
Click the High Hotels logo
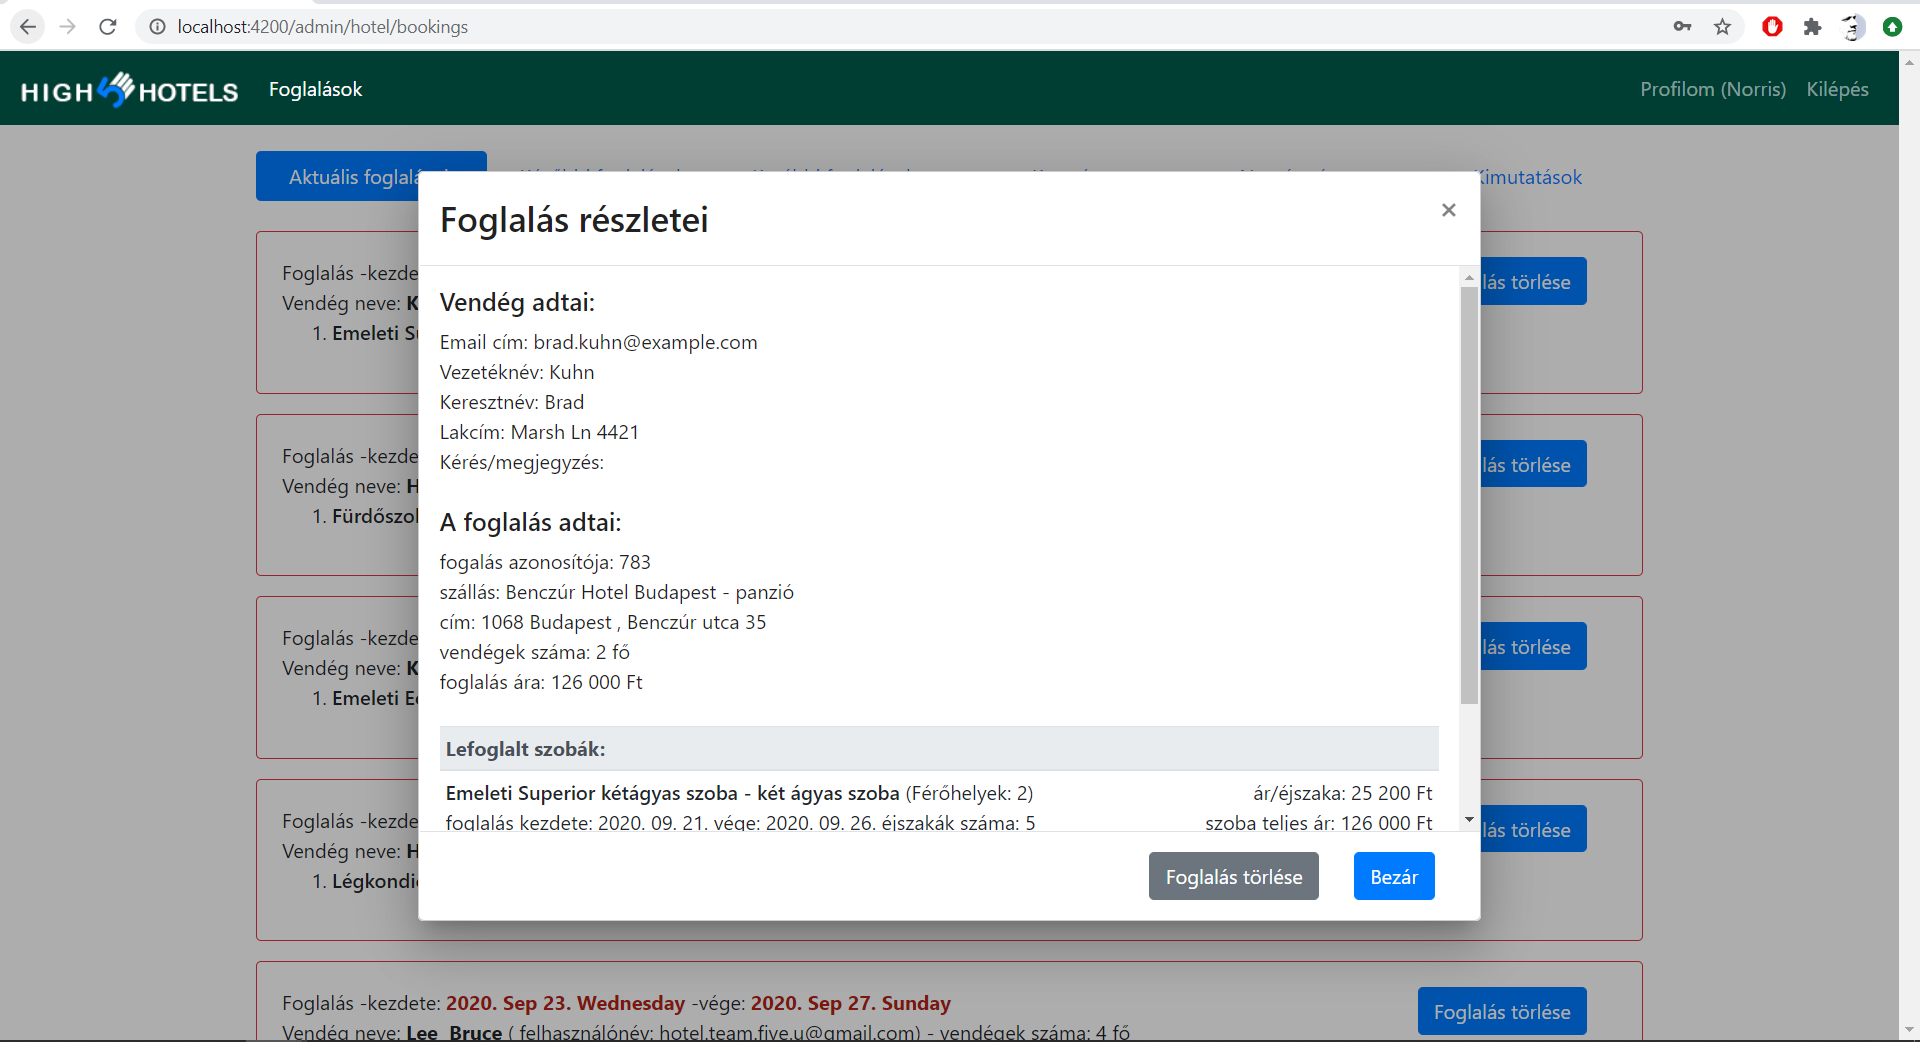[x=129, y=90]
